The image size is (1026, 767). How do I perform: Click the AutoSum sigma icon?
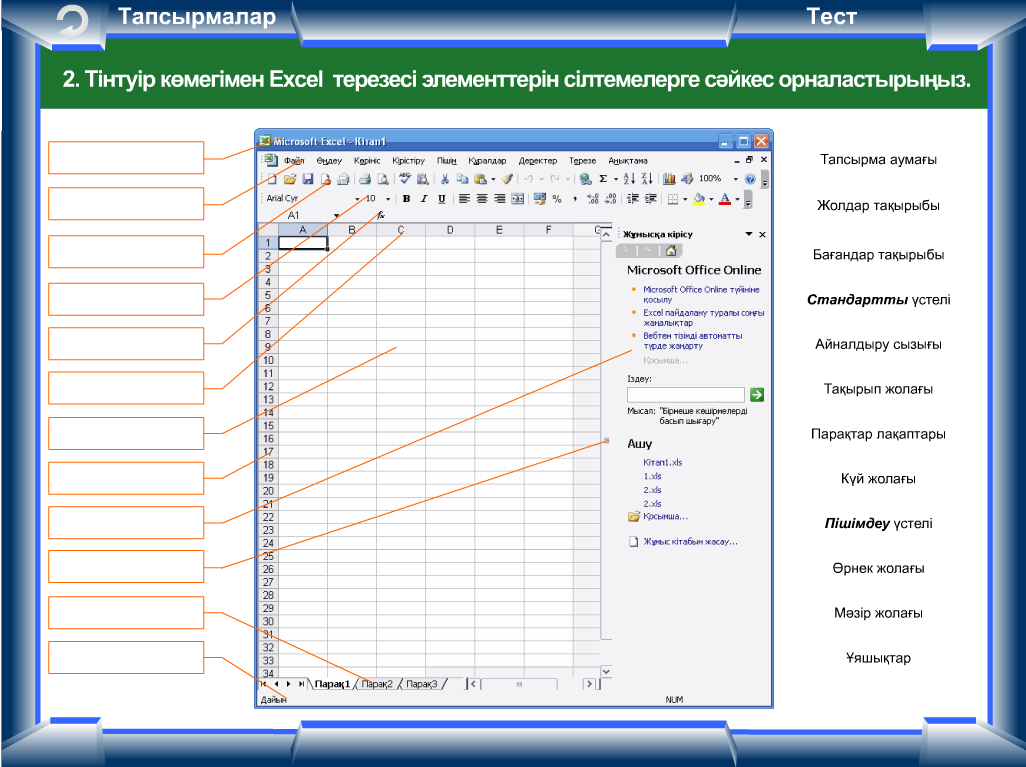pyautogui.click(x=603, y=179)
